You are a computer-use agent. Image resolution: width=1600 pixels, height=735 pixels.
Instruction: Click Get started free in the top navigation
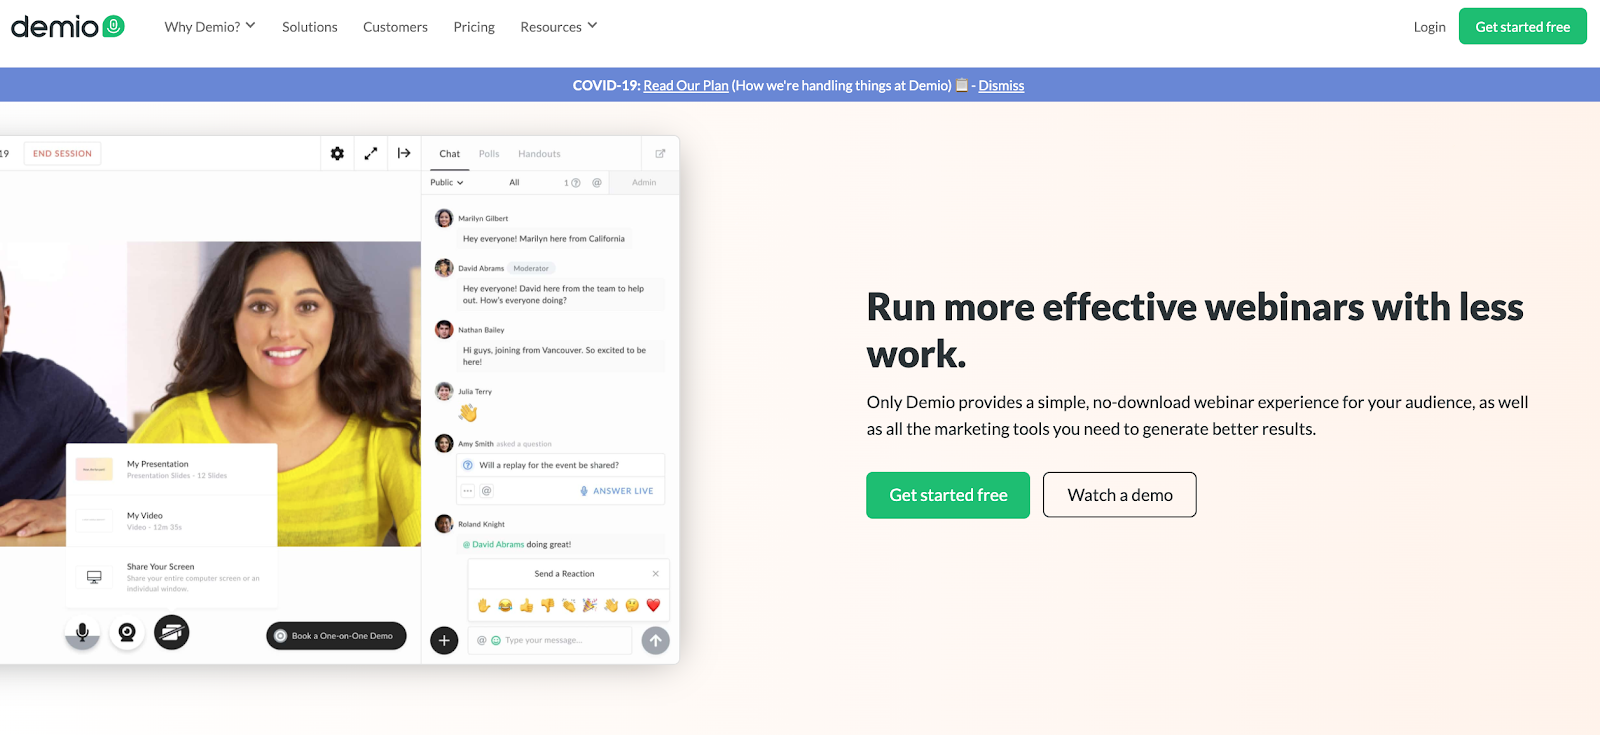pyautogui.click(x=1523, y=27)
